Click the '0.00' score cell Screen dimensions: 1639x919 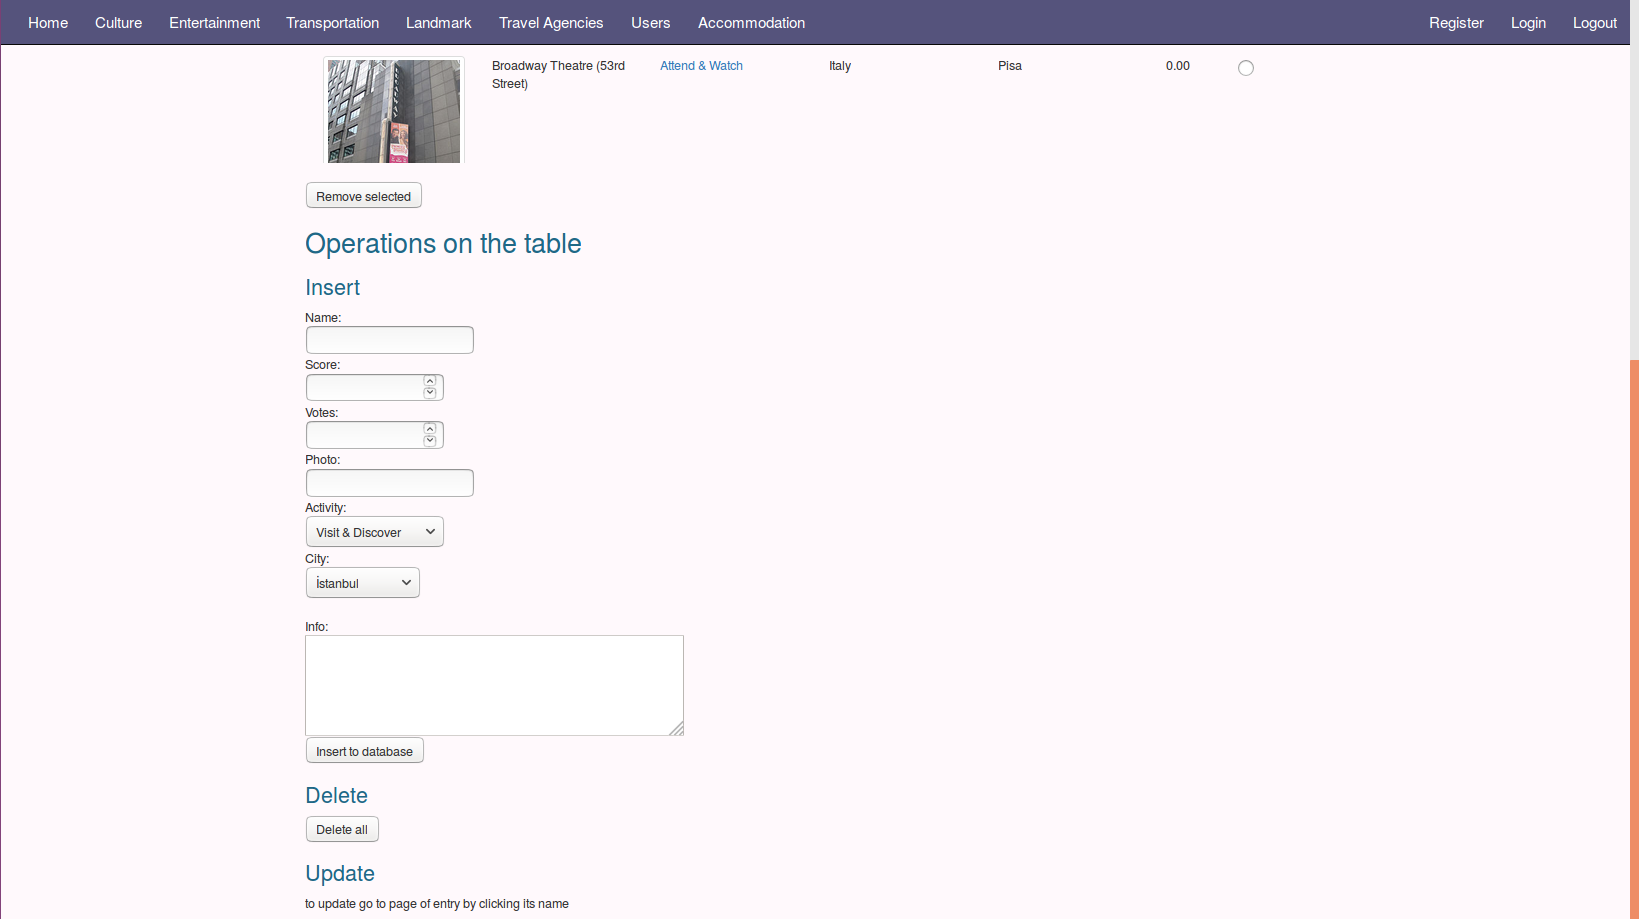pyautogui.click(x=1178, y=66)
